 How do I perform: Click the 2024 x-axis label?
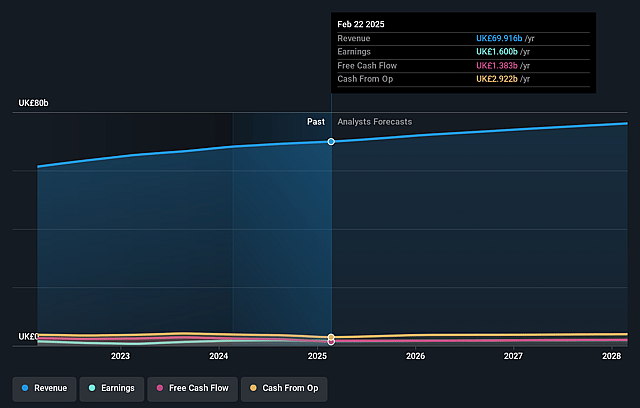coord(219,356)
